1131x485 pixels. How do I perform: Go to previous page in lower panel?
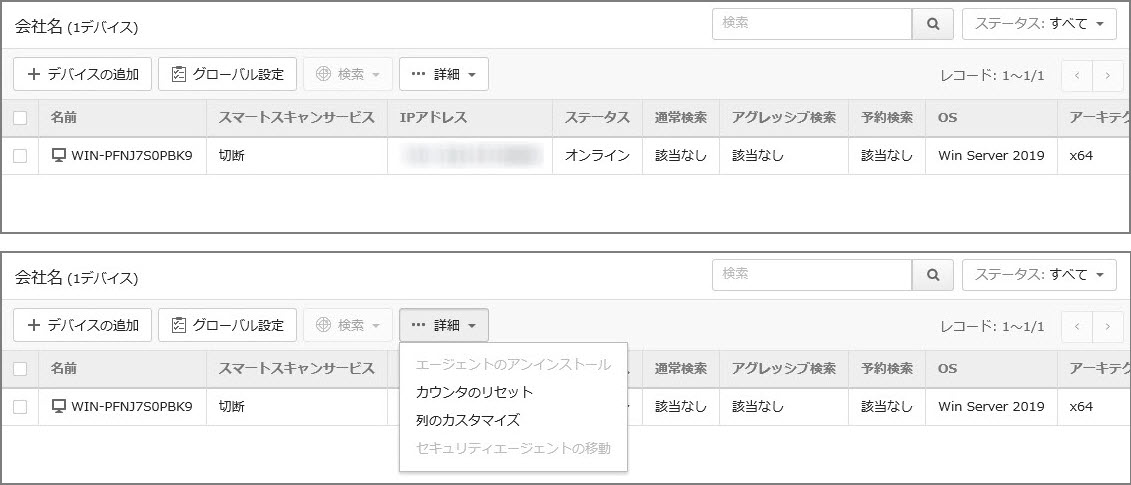[x=1077, y=325]
